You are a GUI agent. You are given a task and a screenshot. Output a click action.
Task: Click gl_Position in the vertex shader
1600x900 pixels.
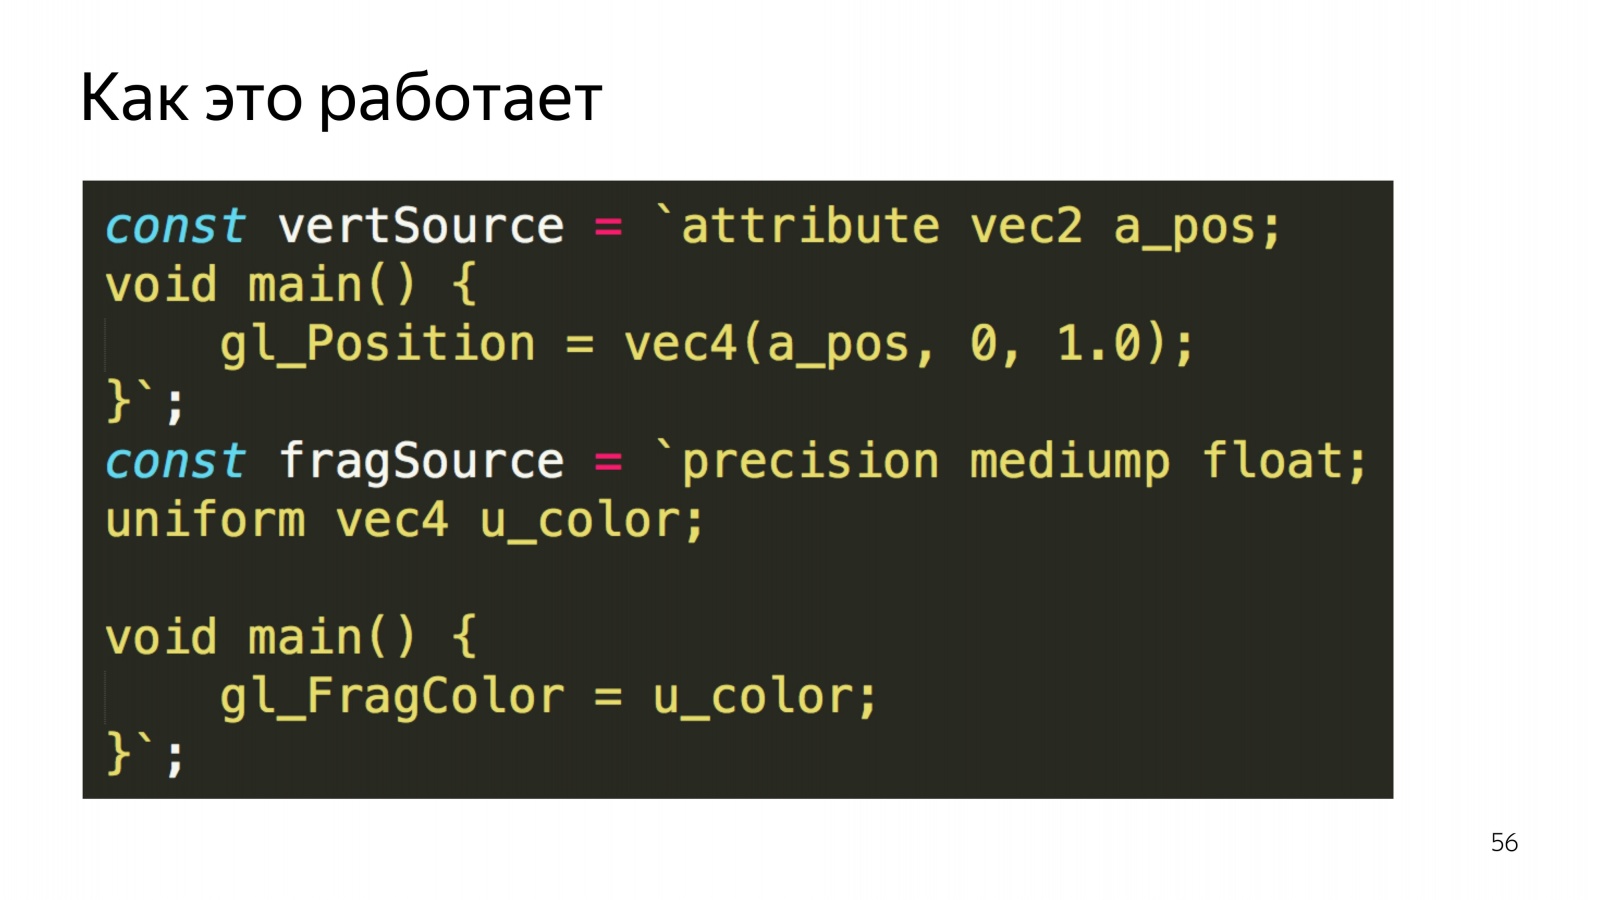378,344
